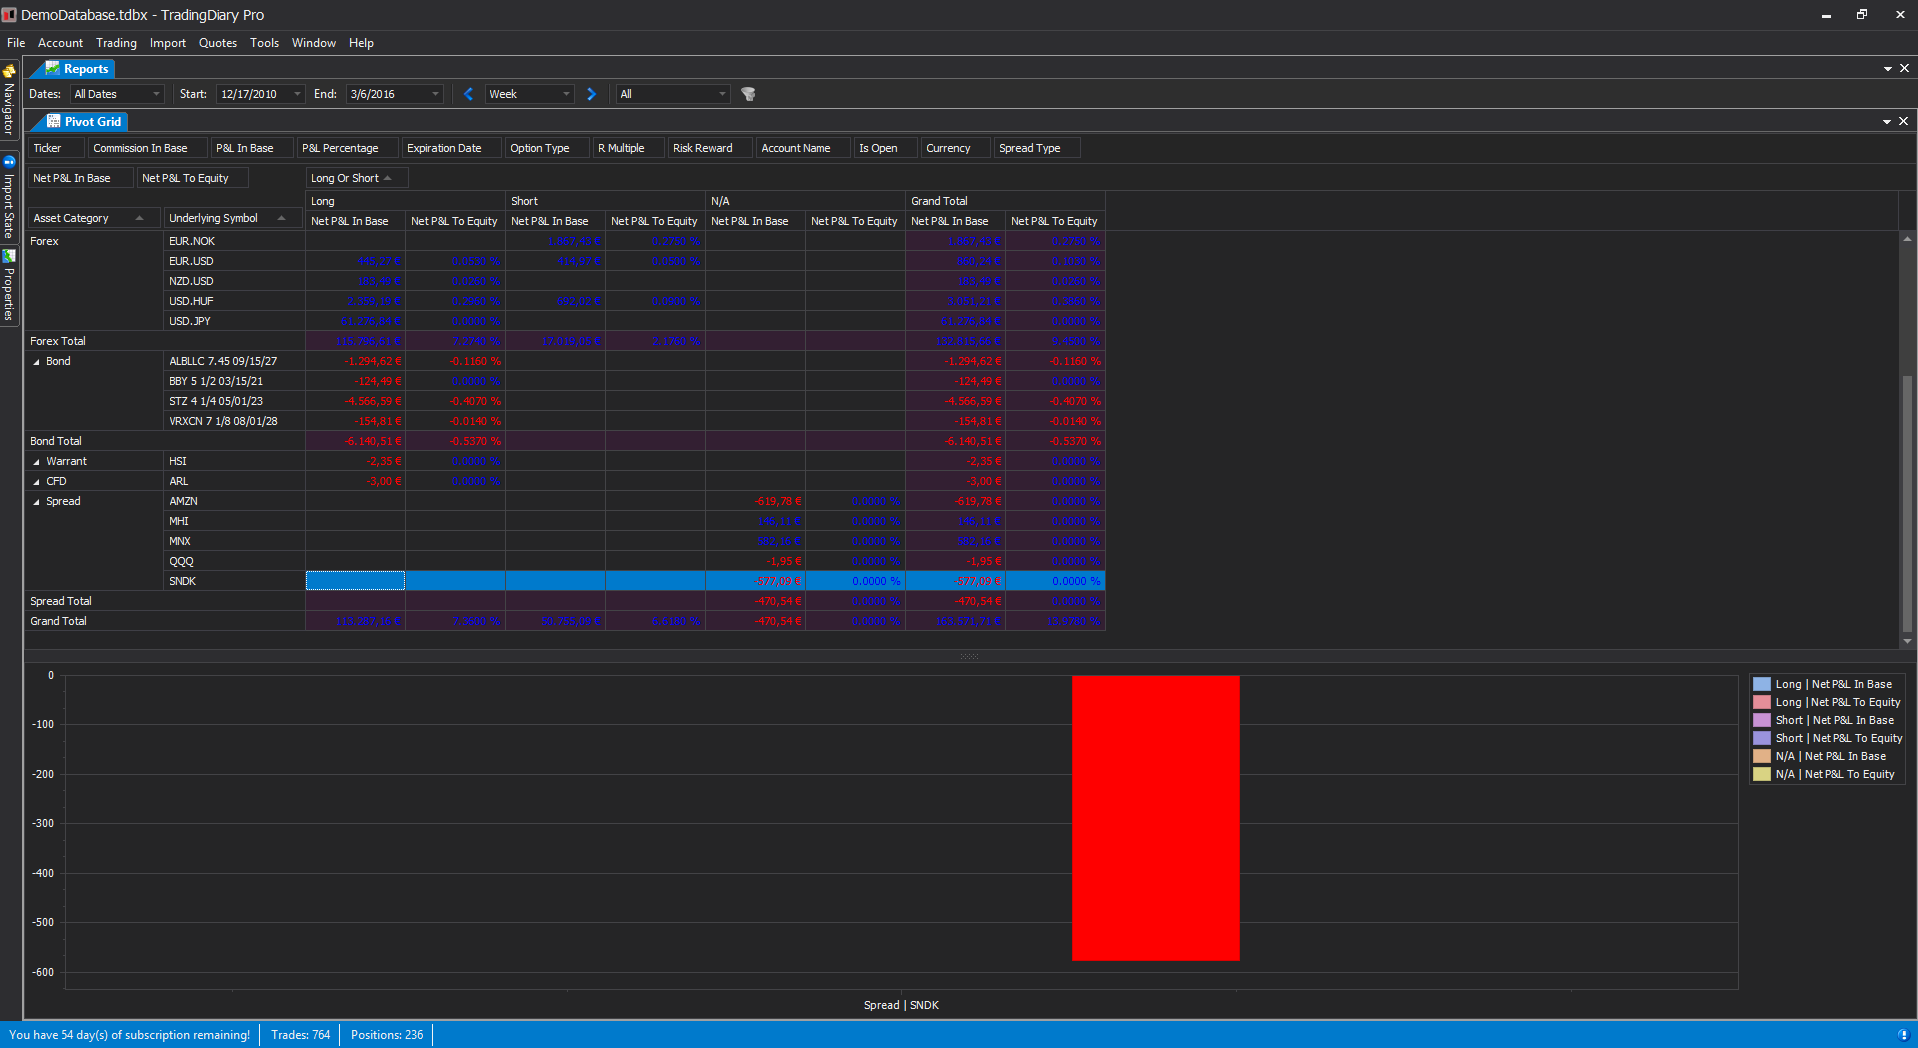1918x1048 pixels.
Task: Open the Account menu
Action: (60, 43)
